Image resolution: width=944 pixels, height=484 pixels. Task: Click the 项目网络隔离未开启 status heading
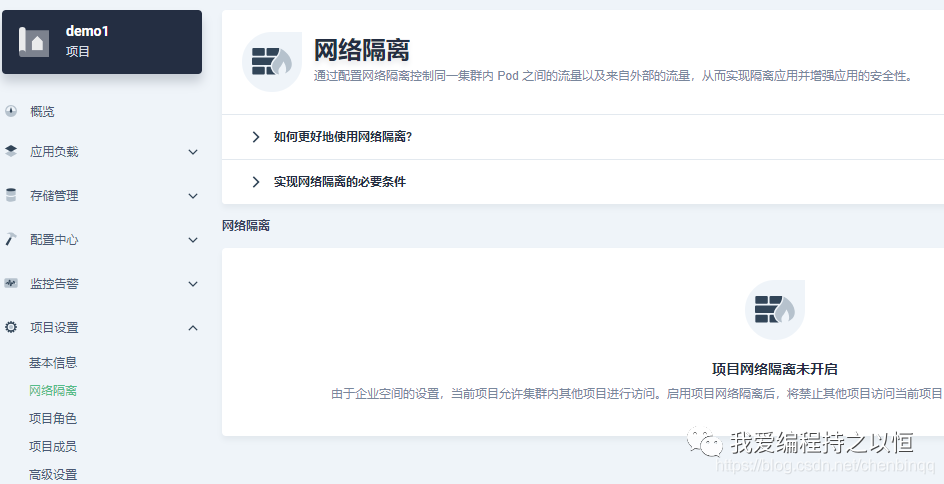[x=775, y=369]
